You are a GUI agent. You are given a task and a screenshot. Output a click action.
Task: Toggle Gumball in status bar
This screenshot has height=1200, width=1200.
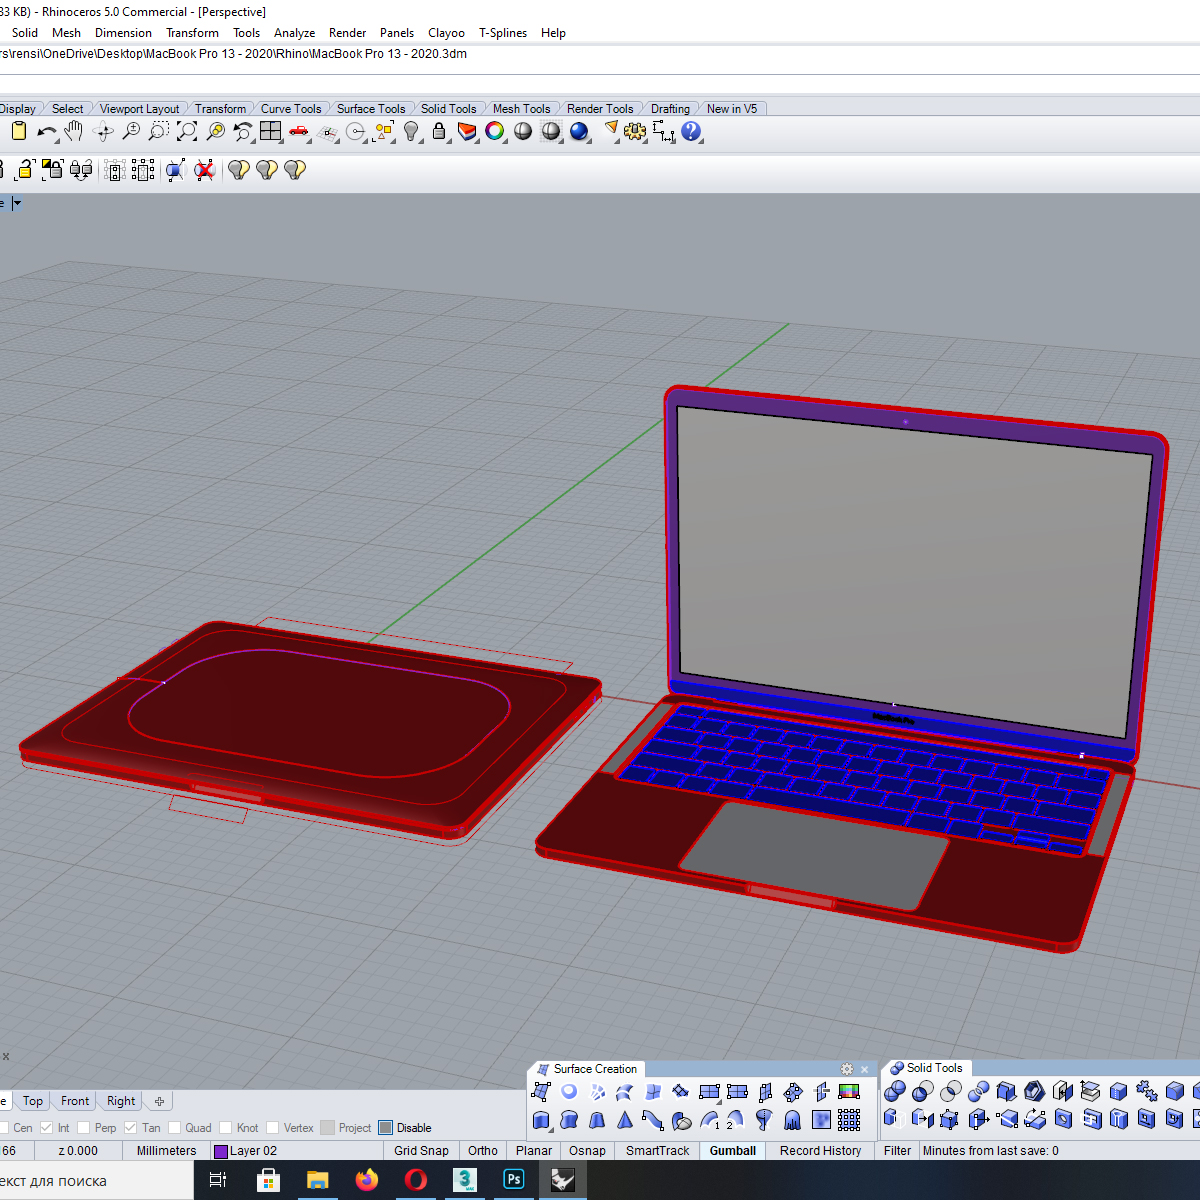[732, 1151]
